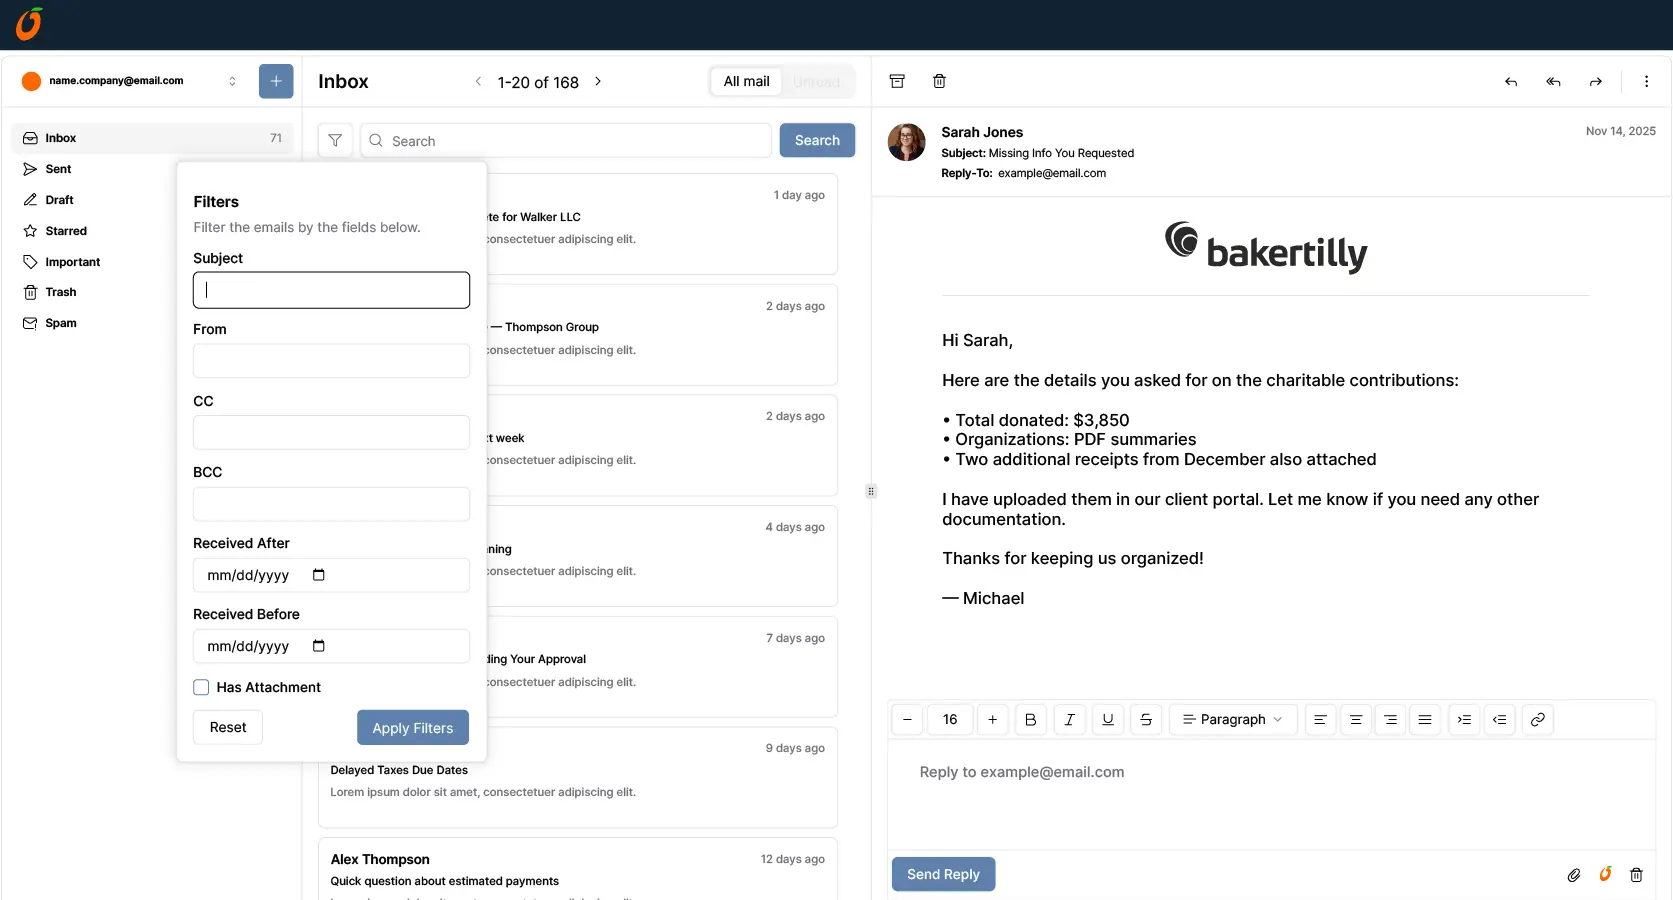Open the Starred folder
The image size is (1673, 900).
click(x=67, y=230)
